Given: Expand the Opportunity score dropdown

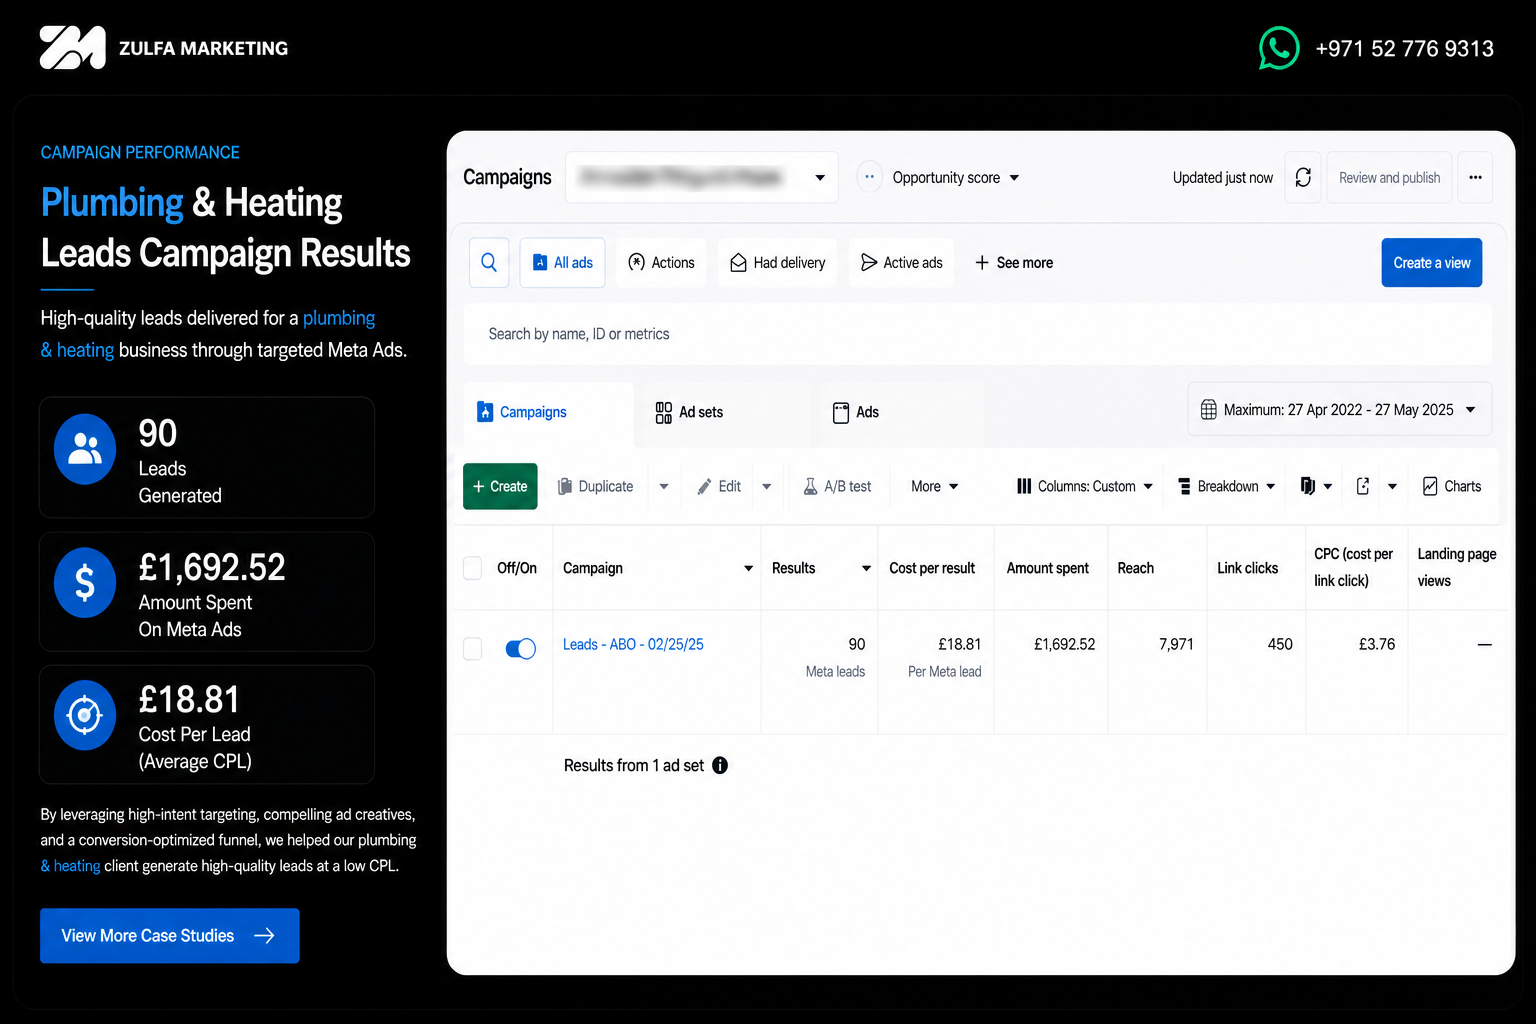Looking at the screenshot, I should click(1014, 177).
